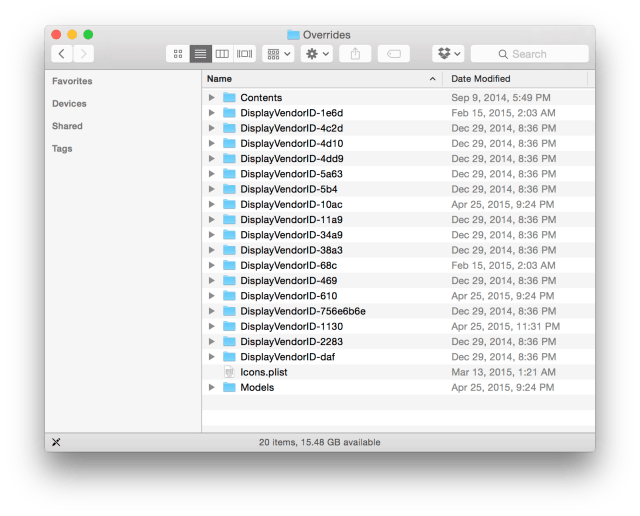Open the Dropbox toolbar dropdown
The height and width of the screenshot is (516, 640).
[447, 54]
